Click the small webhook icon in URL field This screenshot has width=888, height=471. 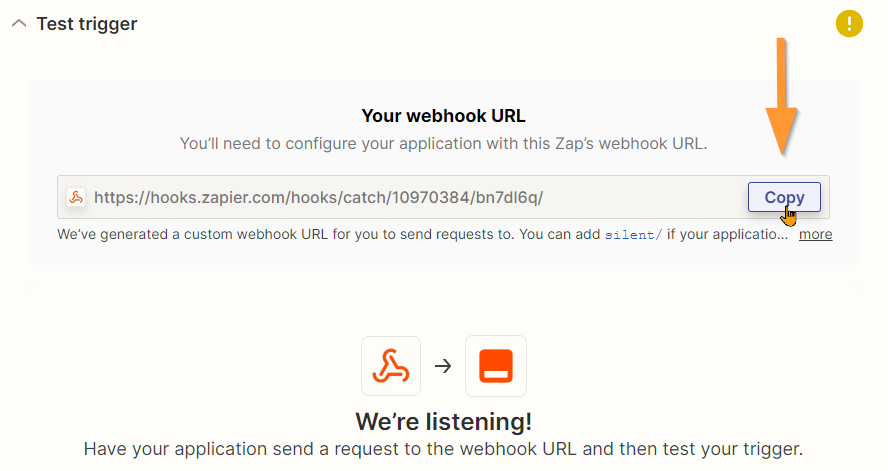tap(76, 197)
